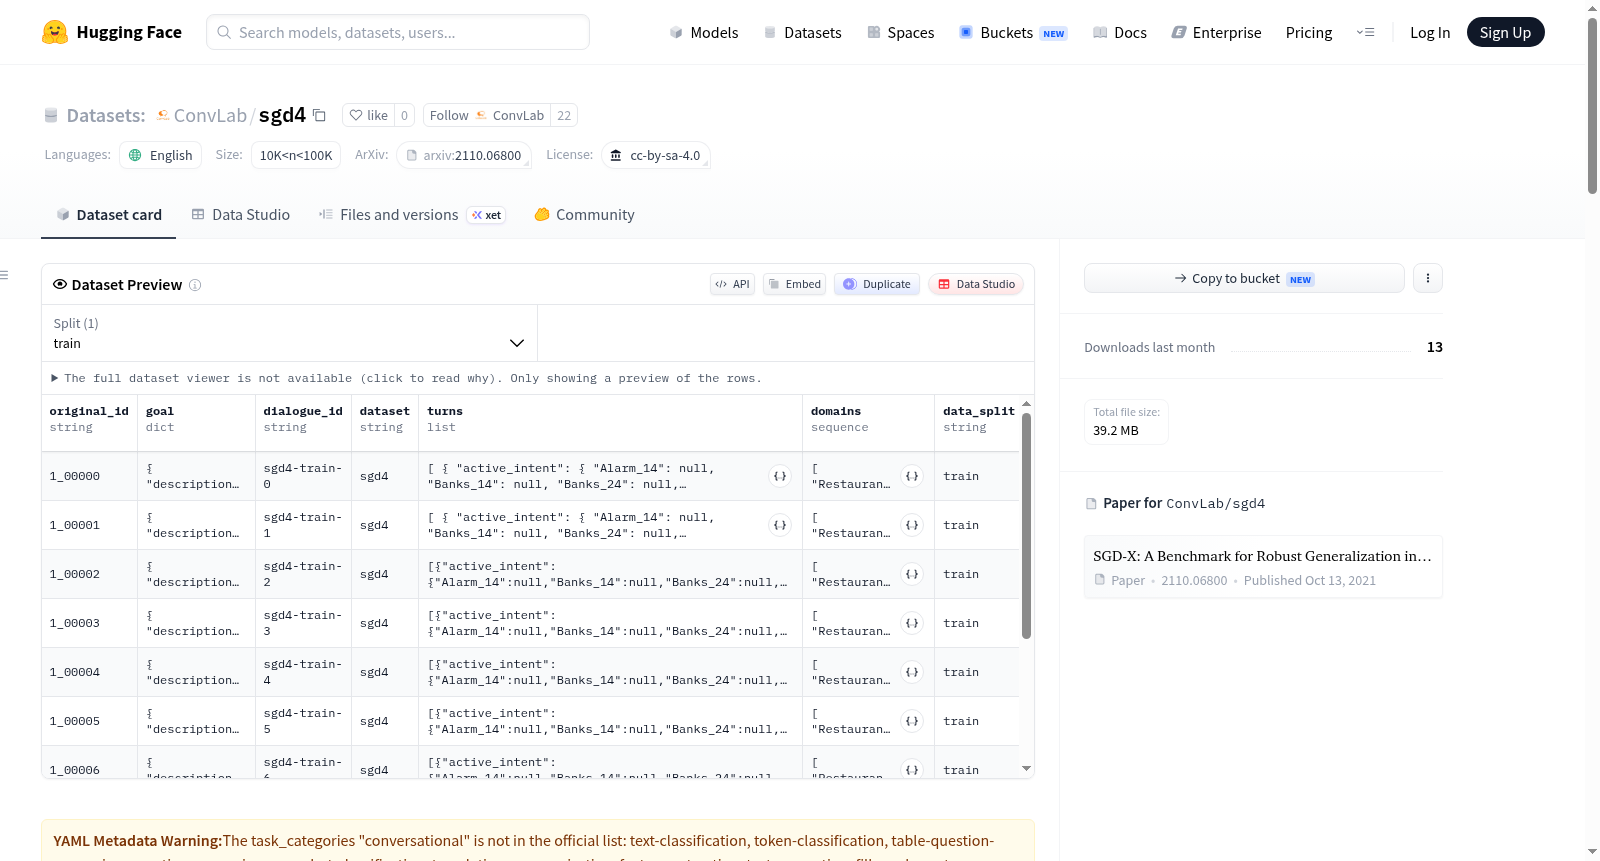The image size is (1600, 861).
Task: Click the page vertical scrollbar
Action: click(1592, 105)
